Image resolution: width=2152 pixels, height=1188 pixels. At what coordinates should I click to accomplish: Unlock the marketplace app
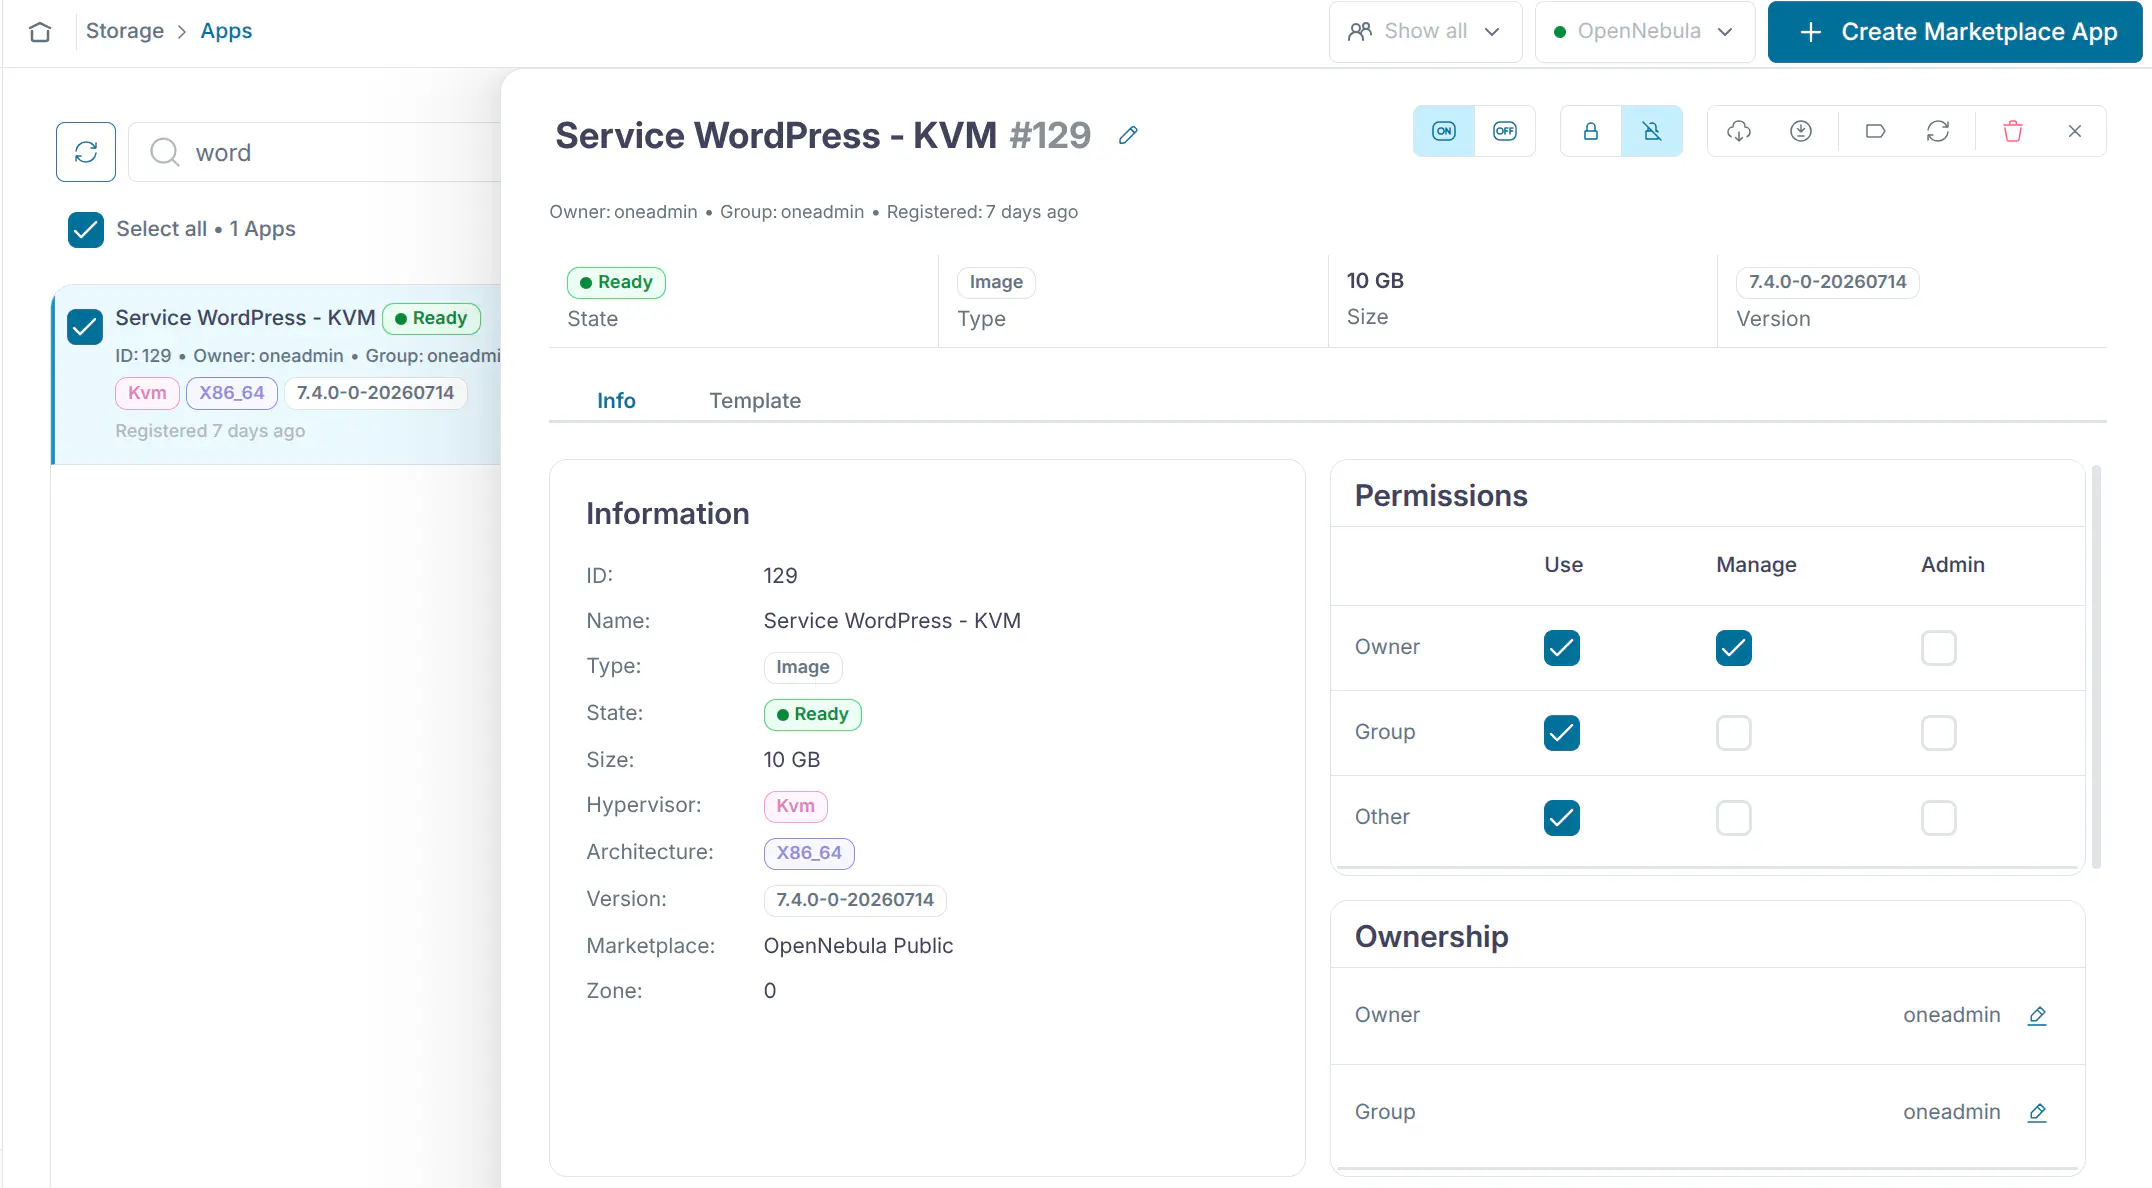coord(1652,131)
